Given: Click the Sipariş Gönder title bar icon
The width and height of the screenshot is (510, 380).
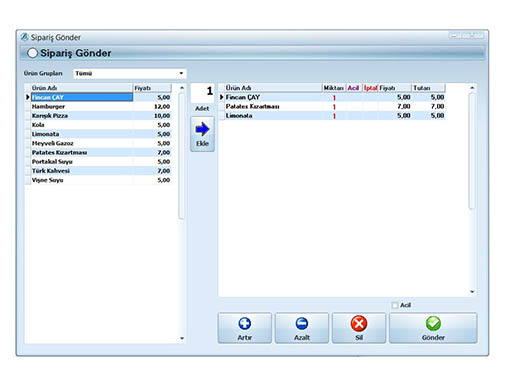Looking at the screenshot, I should 24,37.
